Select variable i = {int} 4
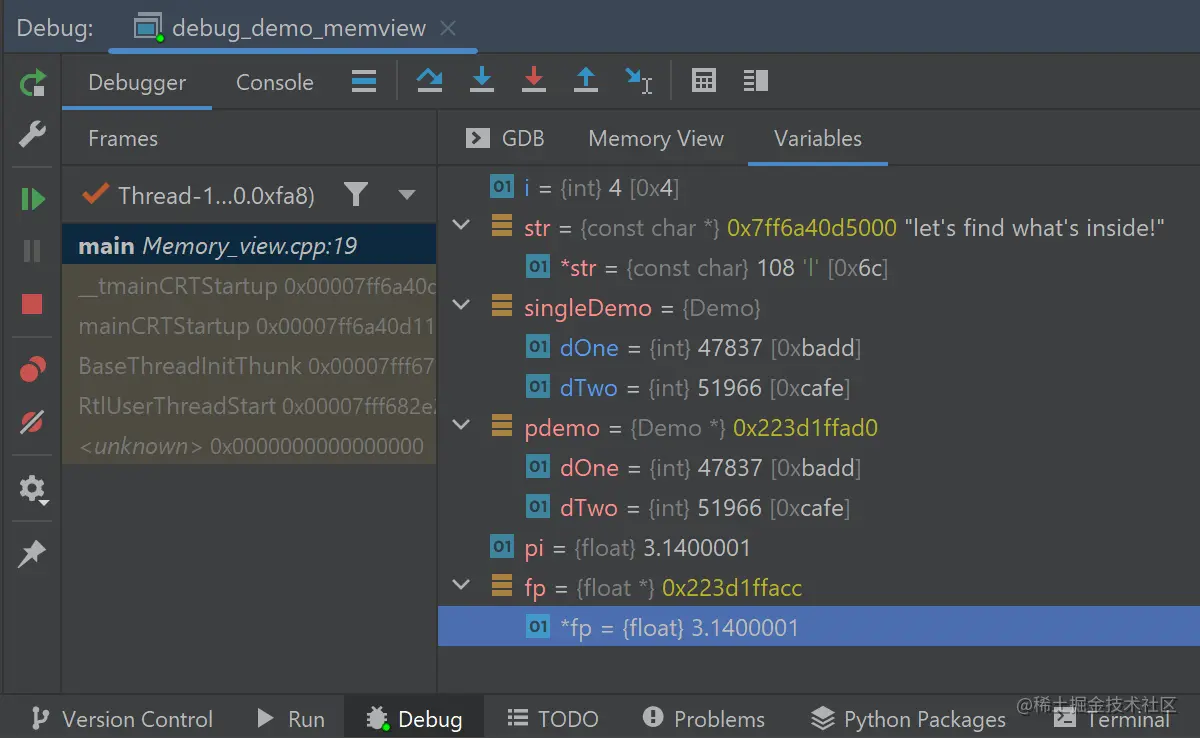The image size is (1200, 738). point(818,187)
